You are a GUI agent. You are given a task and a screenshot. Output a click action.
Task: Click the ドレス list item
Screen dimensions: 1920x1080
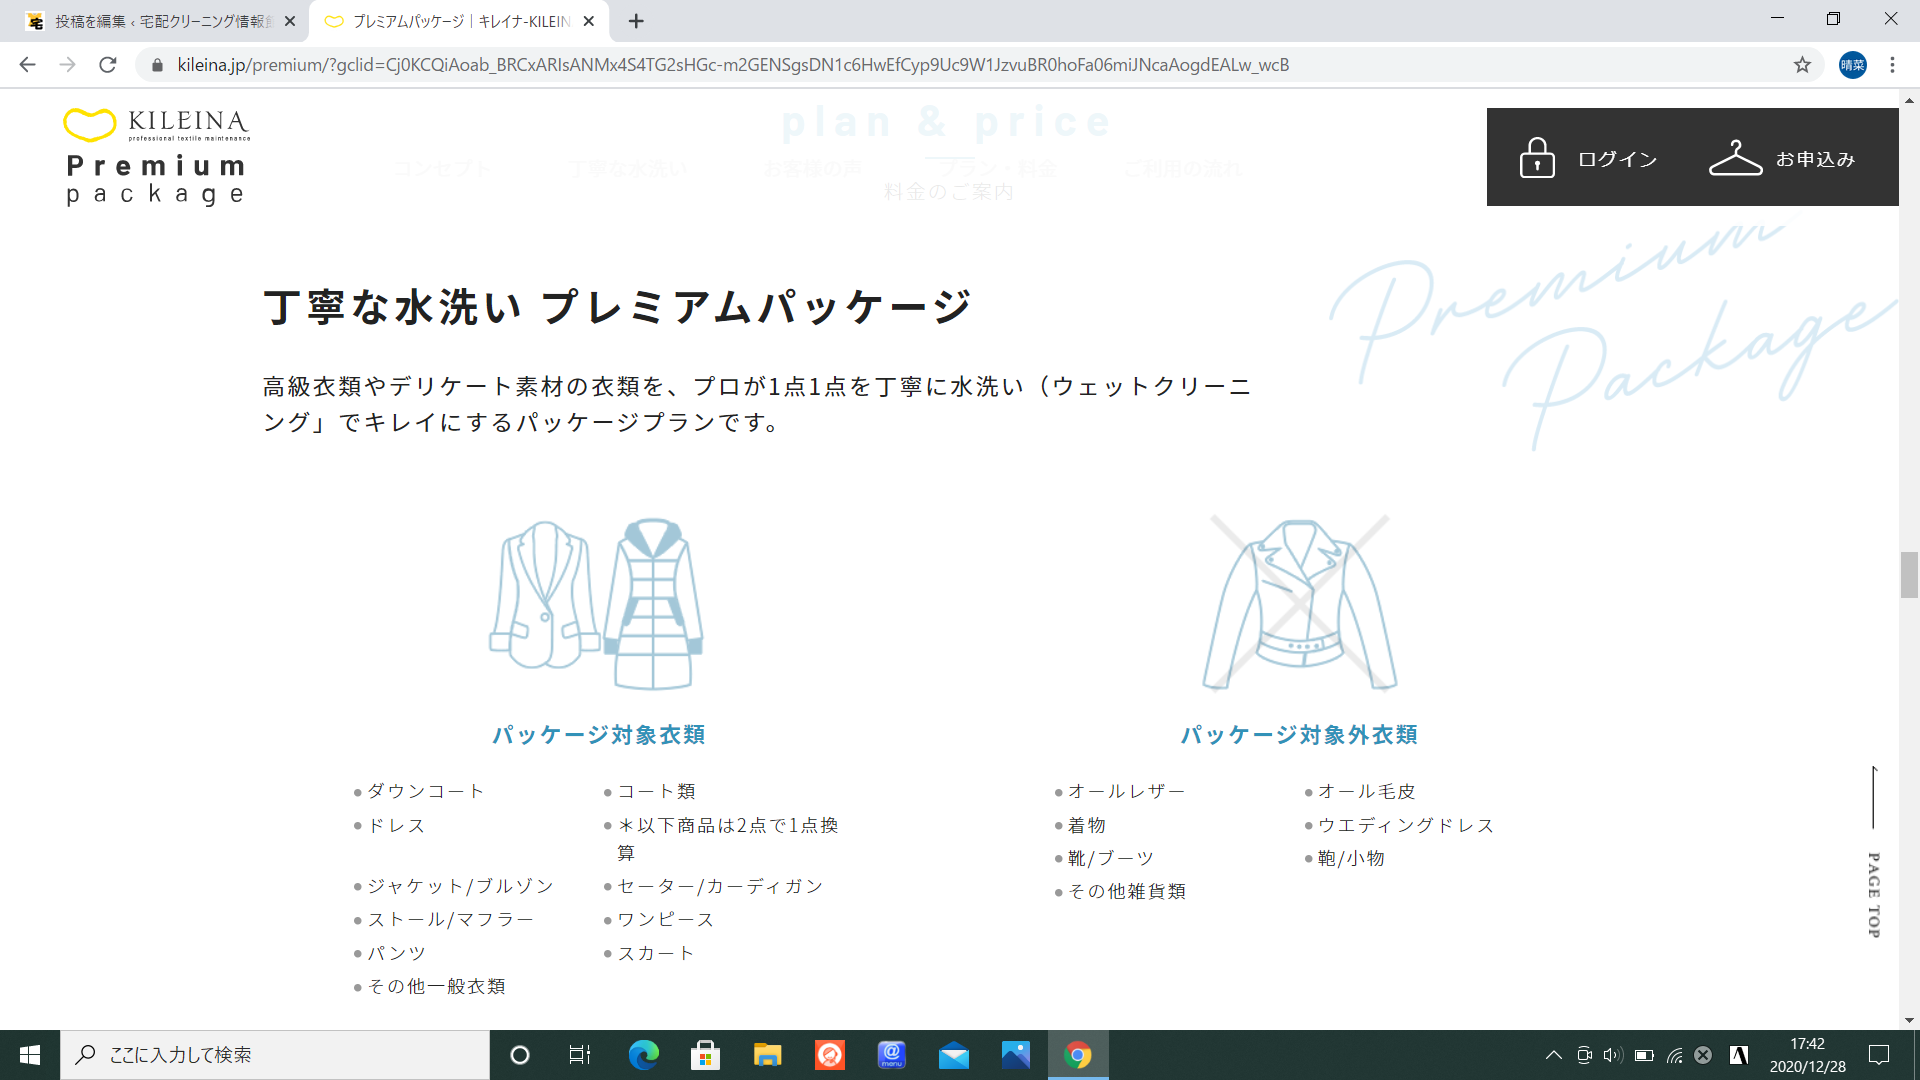396,825
